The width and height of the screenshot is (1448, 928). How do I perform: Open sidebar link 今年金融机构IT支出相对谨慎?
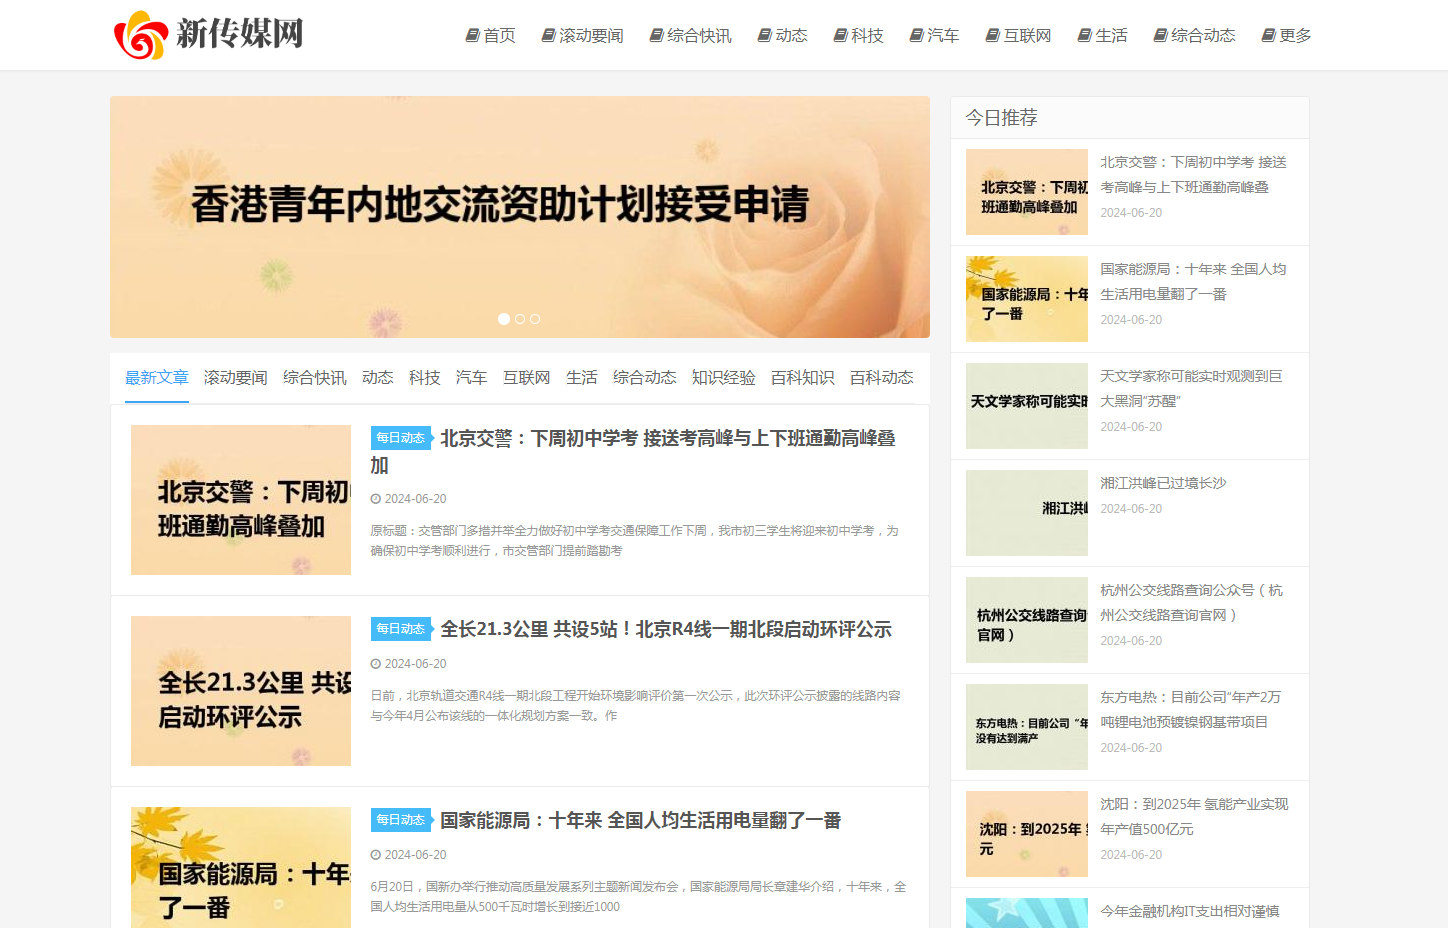pyautogui.click(x=1190, y=911)
